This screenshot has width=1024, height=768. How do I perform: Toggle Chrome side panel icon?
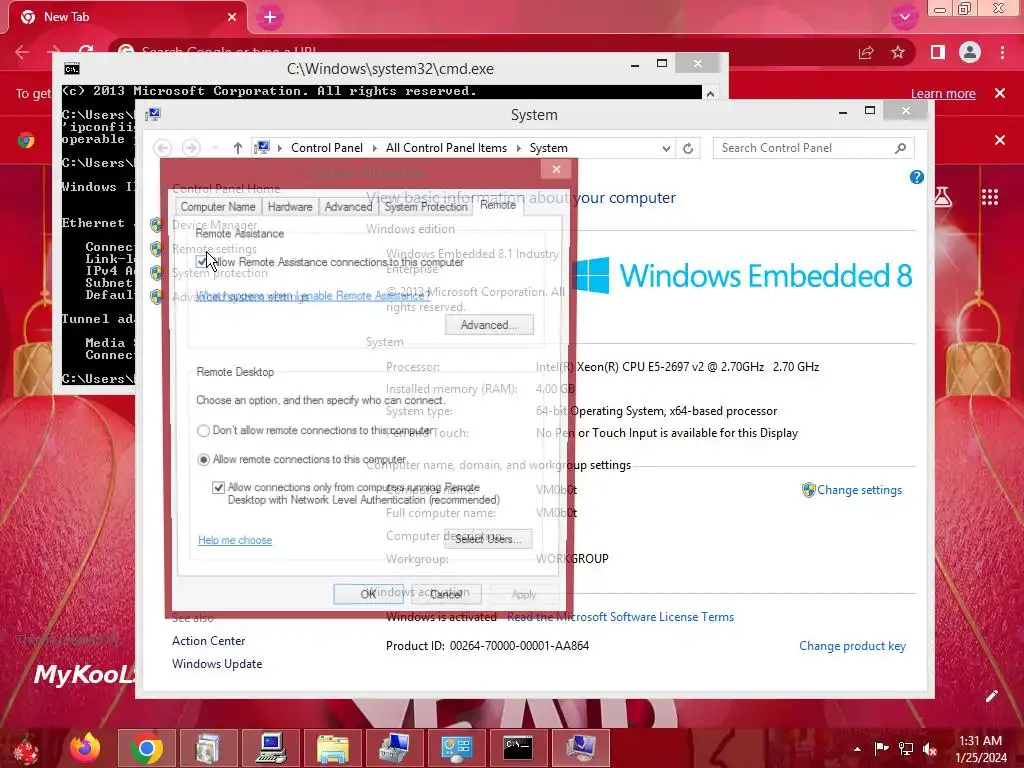coord(938,52)
